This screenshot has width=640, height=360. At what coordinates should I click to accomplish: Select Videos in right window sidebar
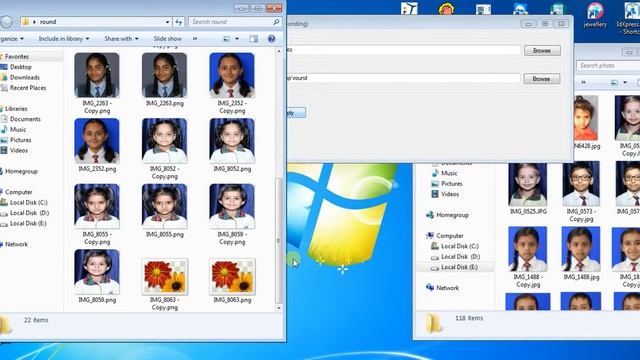pos(450,194)
